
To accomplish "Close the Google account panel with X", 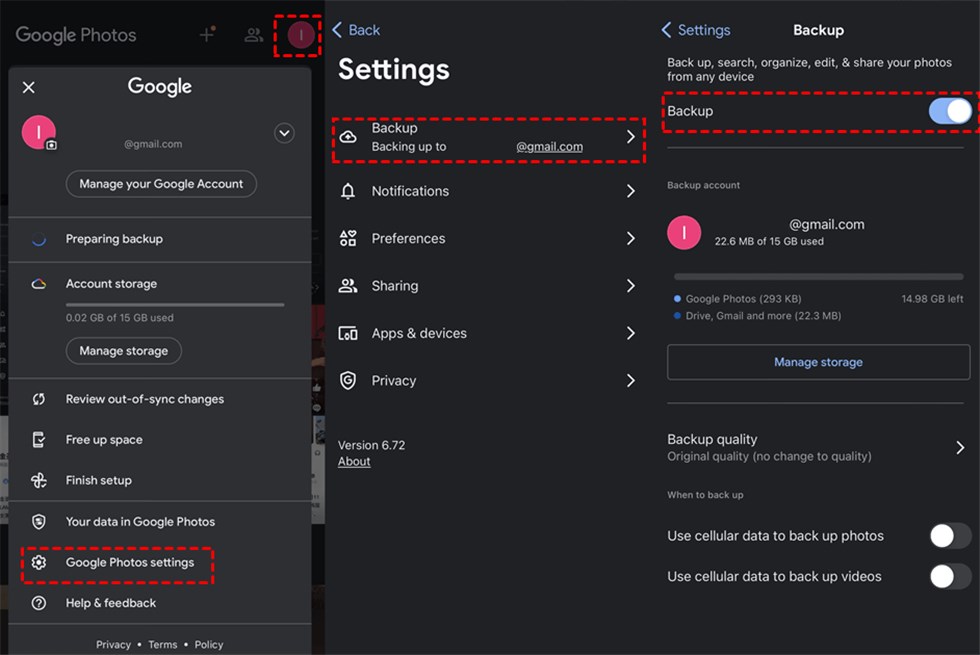I will pos(28,87).
